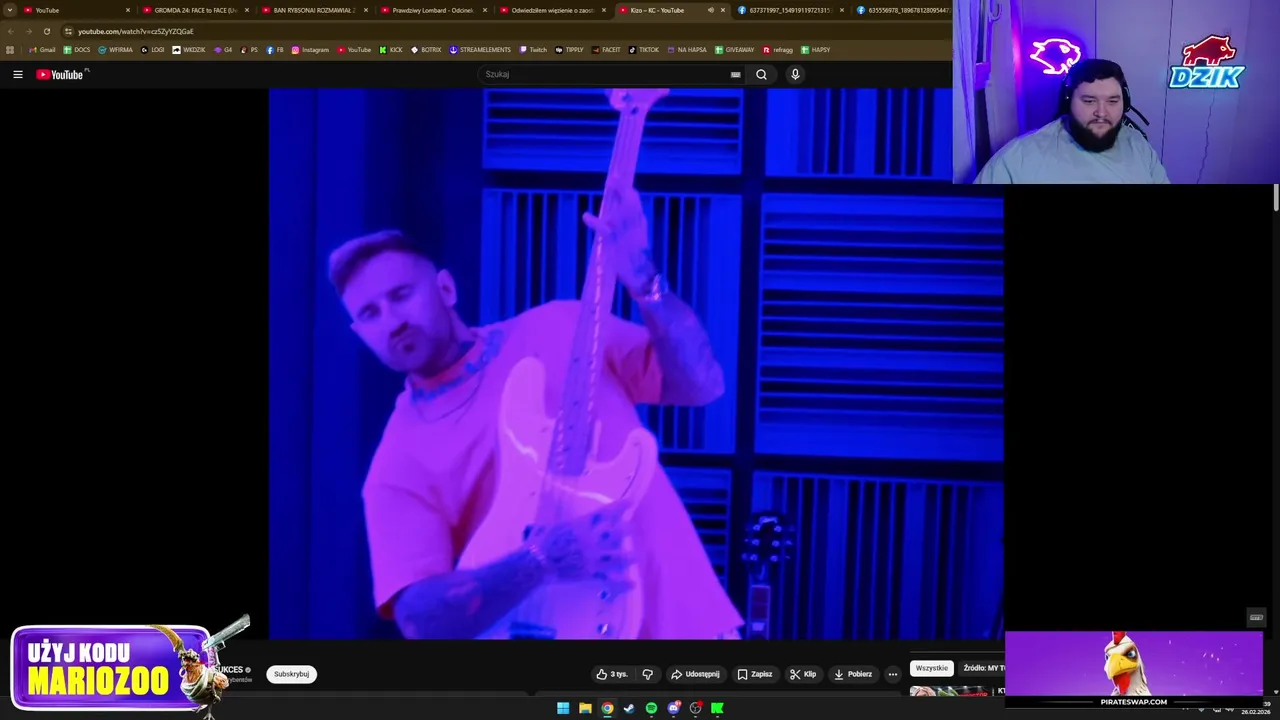Open KICK bookmark
The width and height of the screenshot is (1280, 720).
tap(391, 50)
